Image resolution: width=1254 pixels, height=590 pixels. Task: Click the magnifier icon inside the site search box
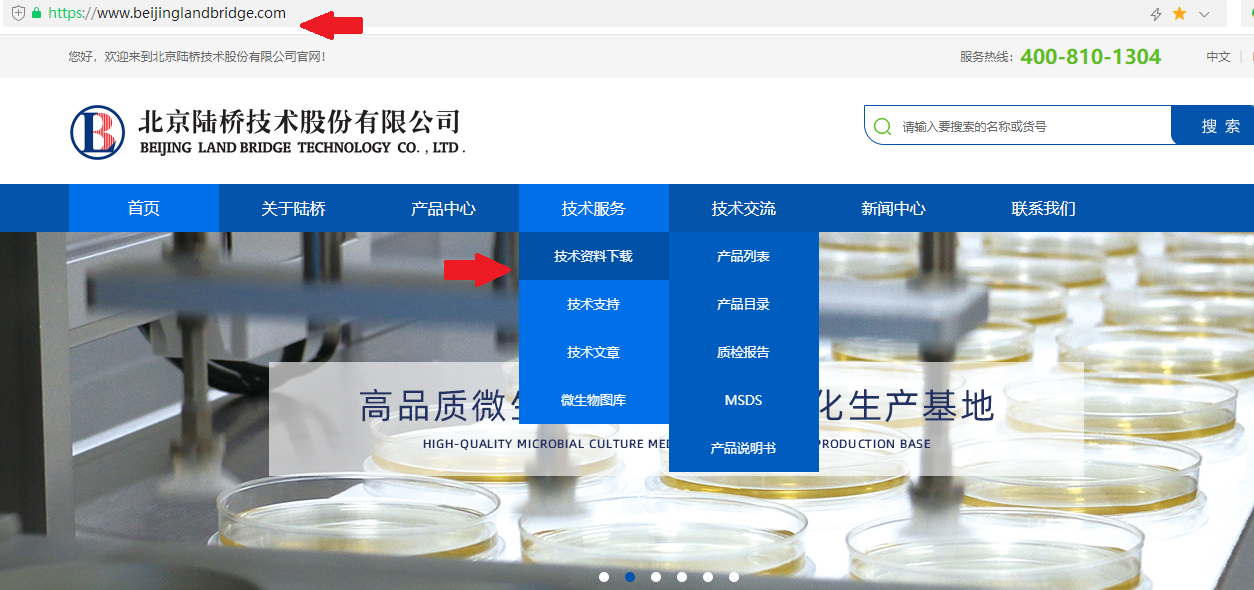pyautogui.click(x=881, y=125)
